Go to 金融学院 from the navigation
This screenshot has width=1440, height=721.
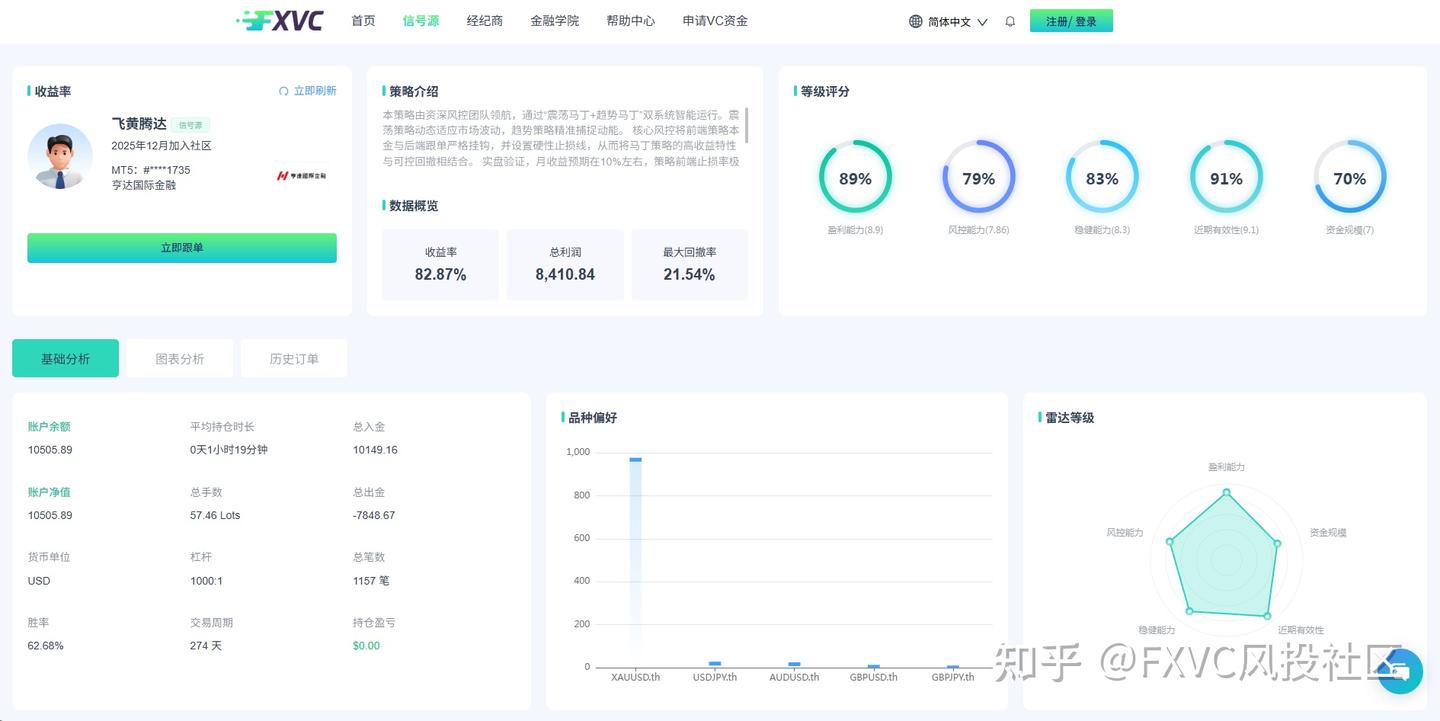[x=555, y=20]
